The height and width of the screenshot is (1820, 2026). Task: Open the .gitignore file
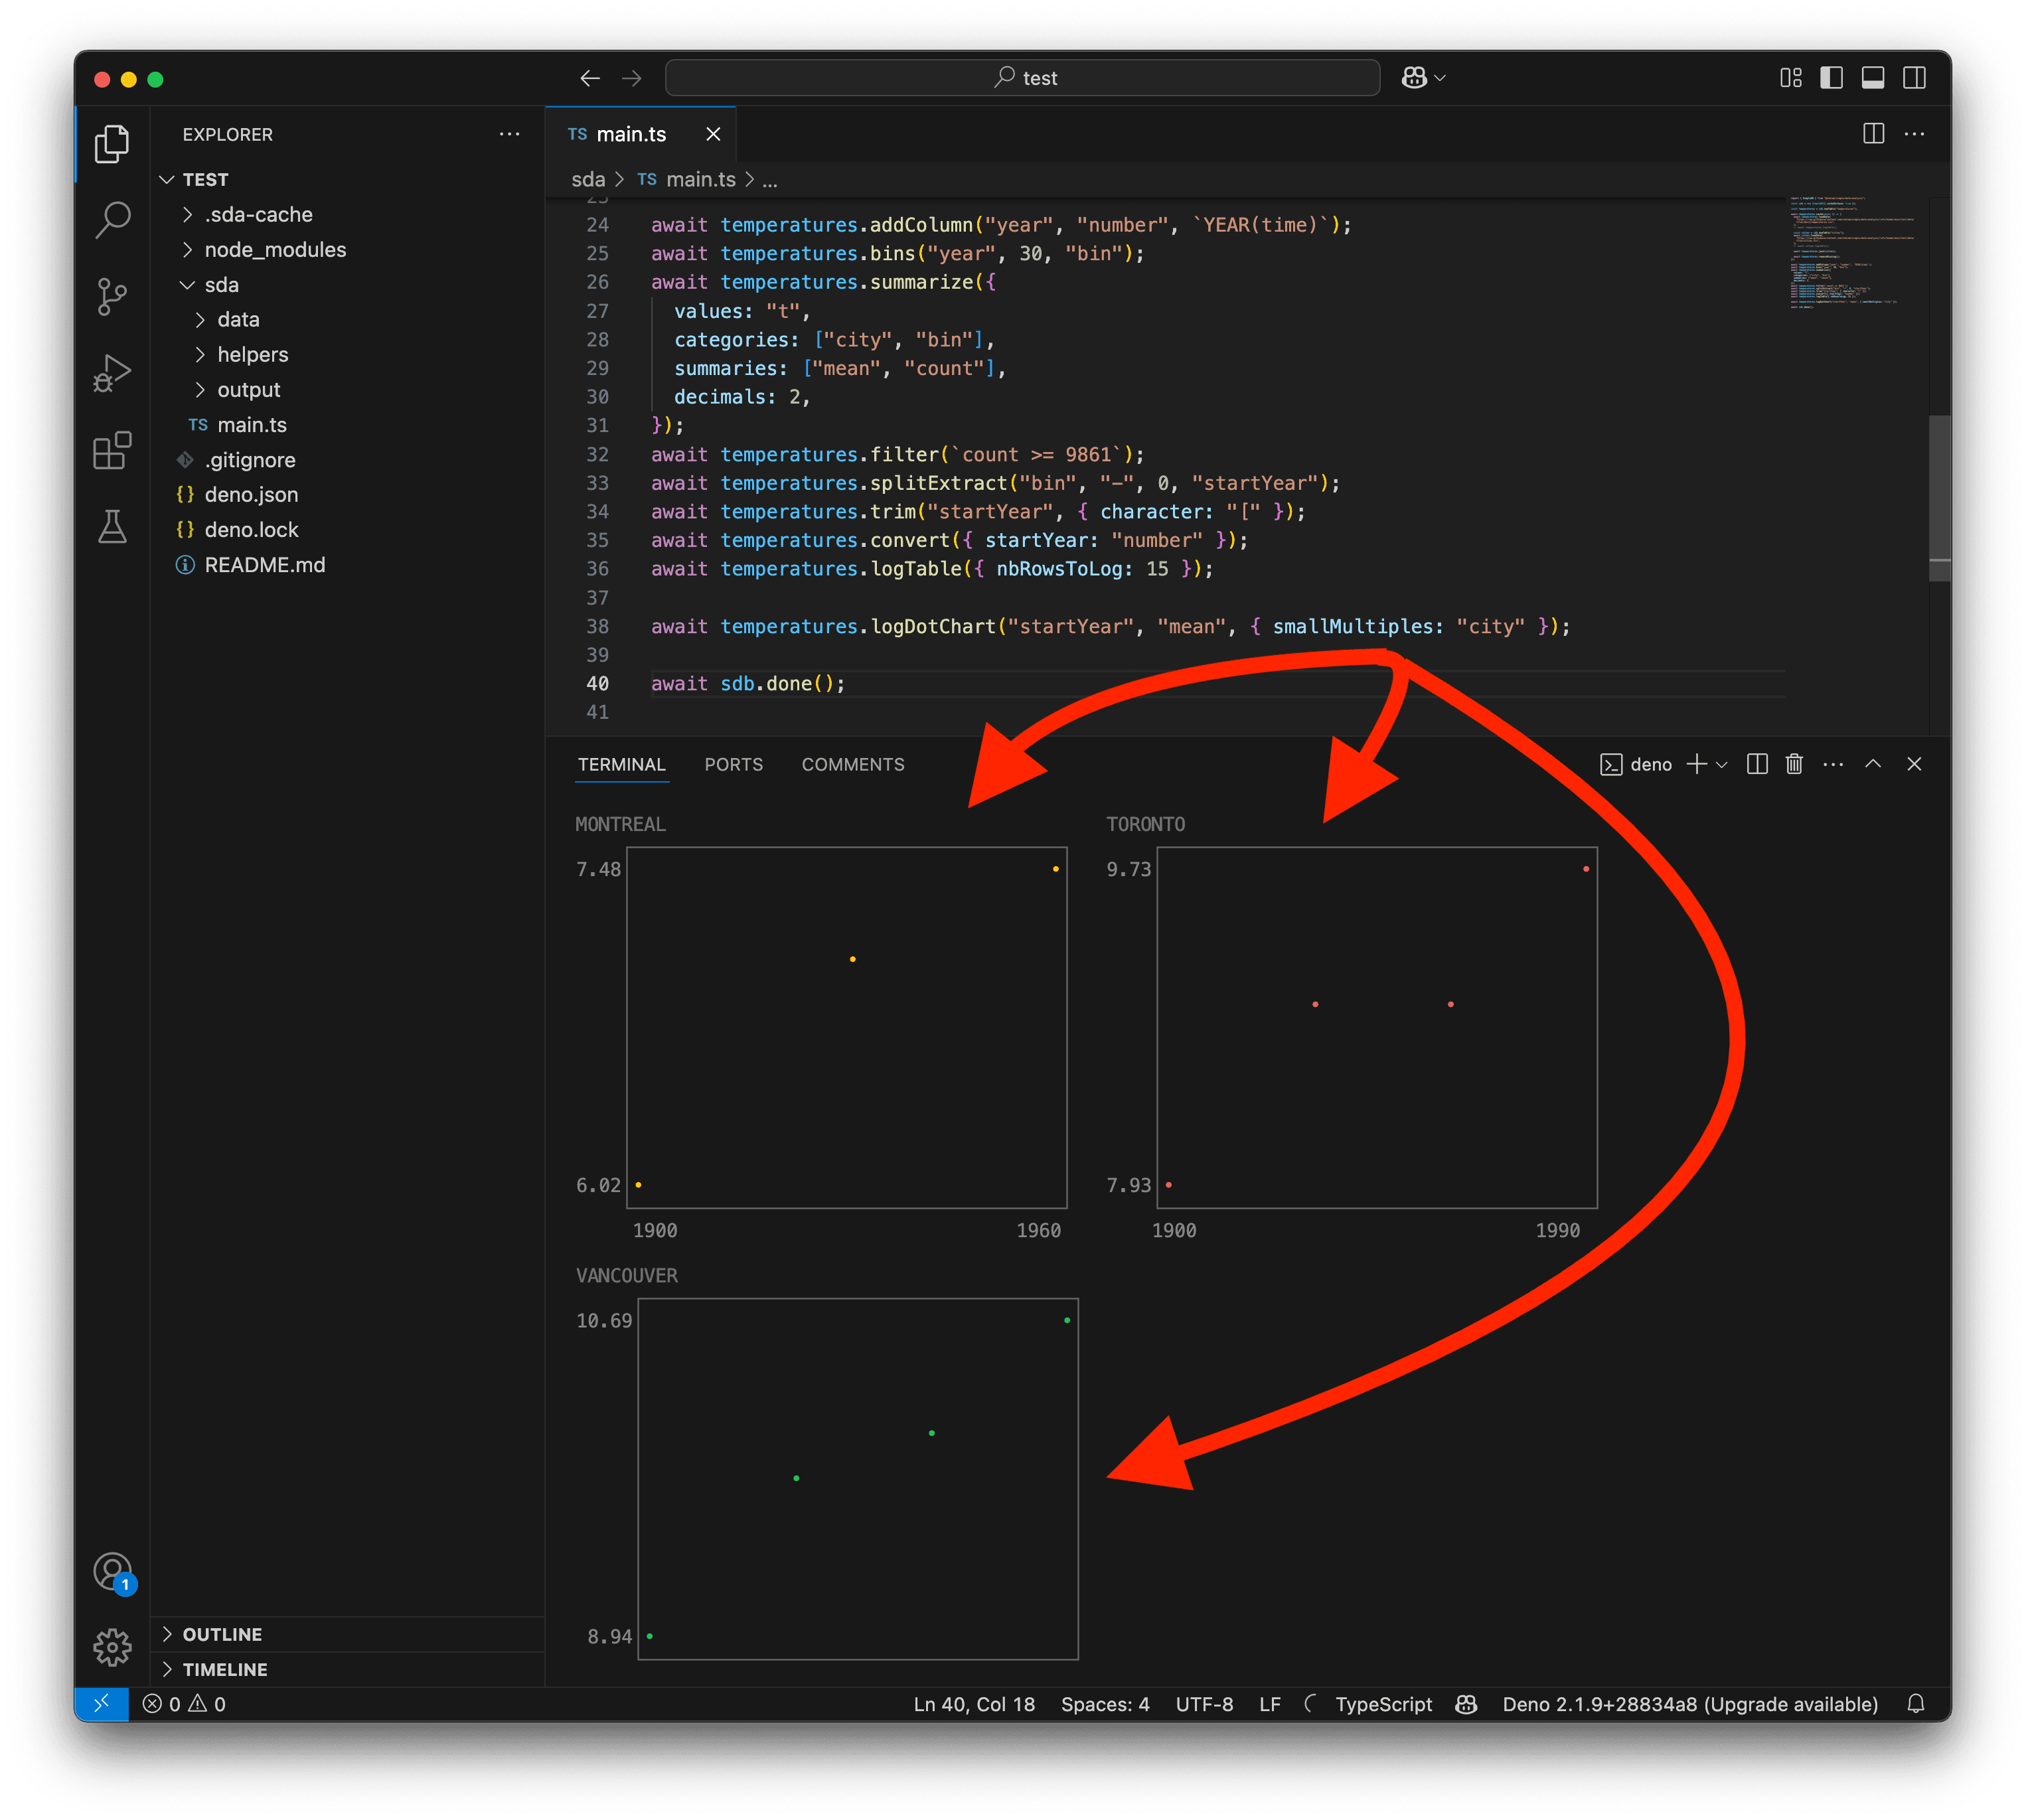click(348, 460)
